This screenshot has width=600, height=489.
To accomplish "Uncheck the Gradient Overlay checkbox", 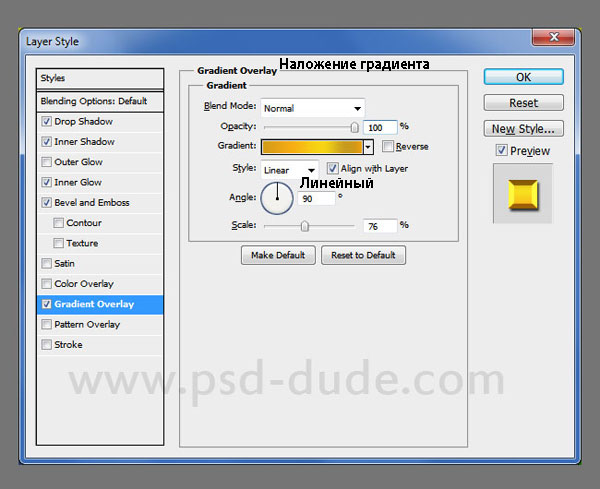I will pyautogui.click(x=46, y=304).
